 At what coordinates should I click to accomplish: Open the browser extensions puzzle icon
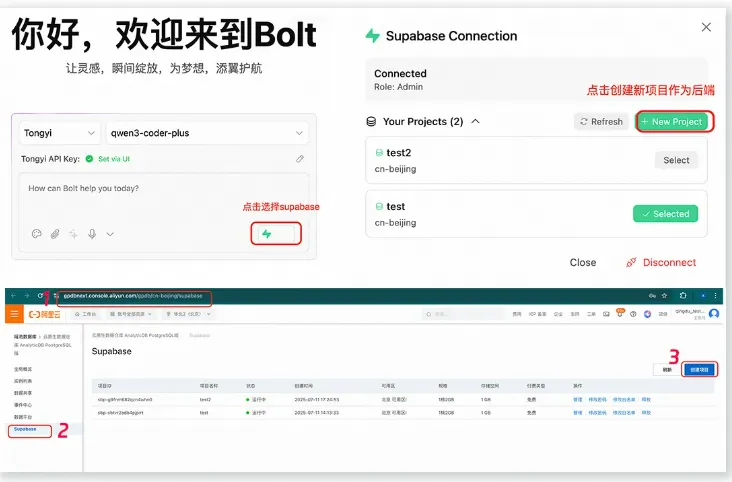click(683, 295)
